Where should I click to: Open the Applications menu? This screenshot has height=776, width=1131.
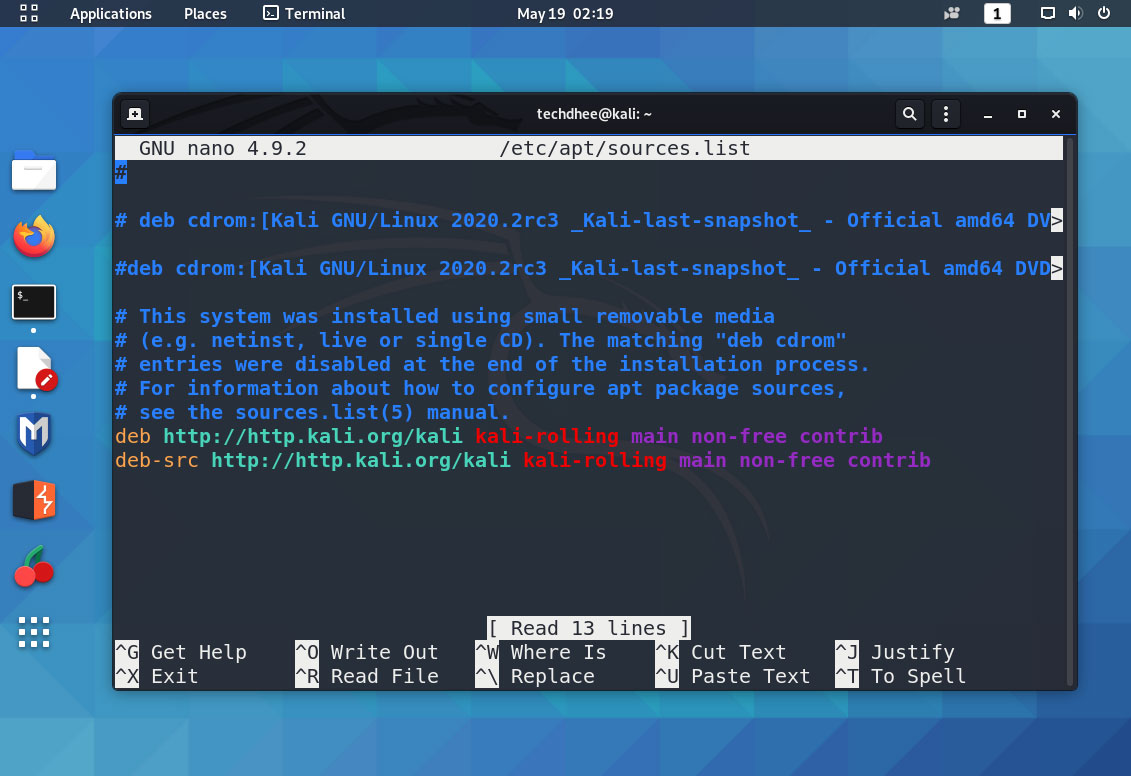tap(110, 14)
